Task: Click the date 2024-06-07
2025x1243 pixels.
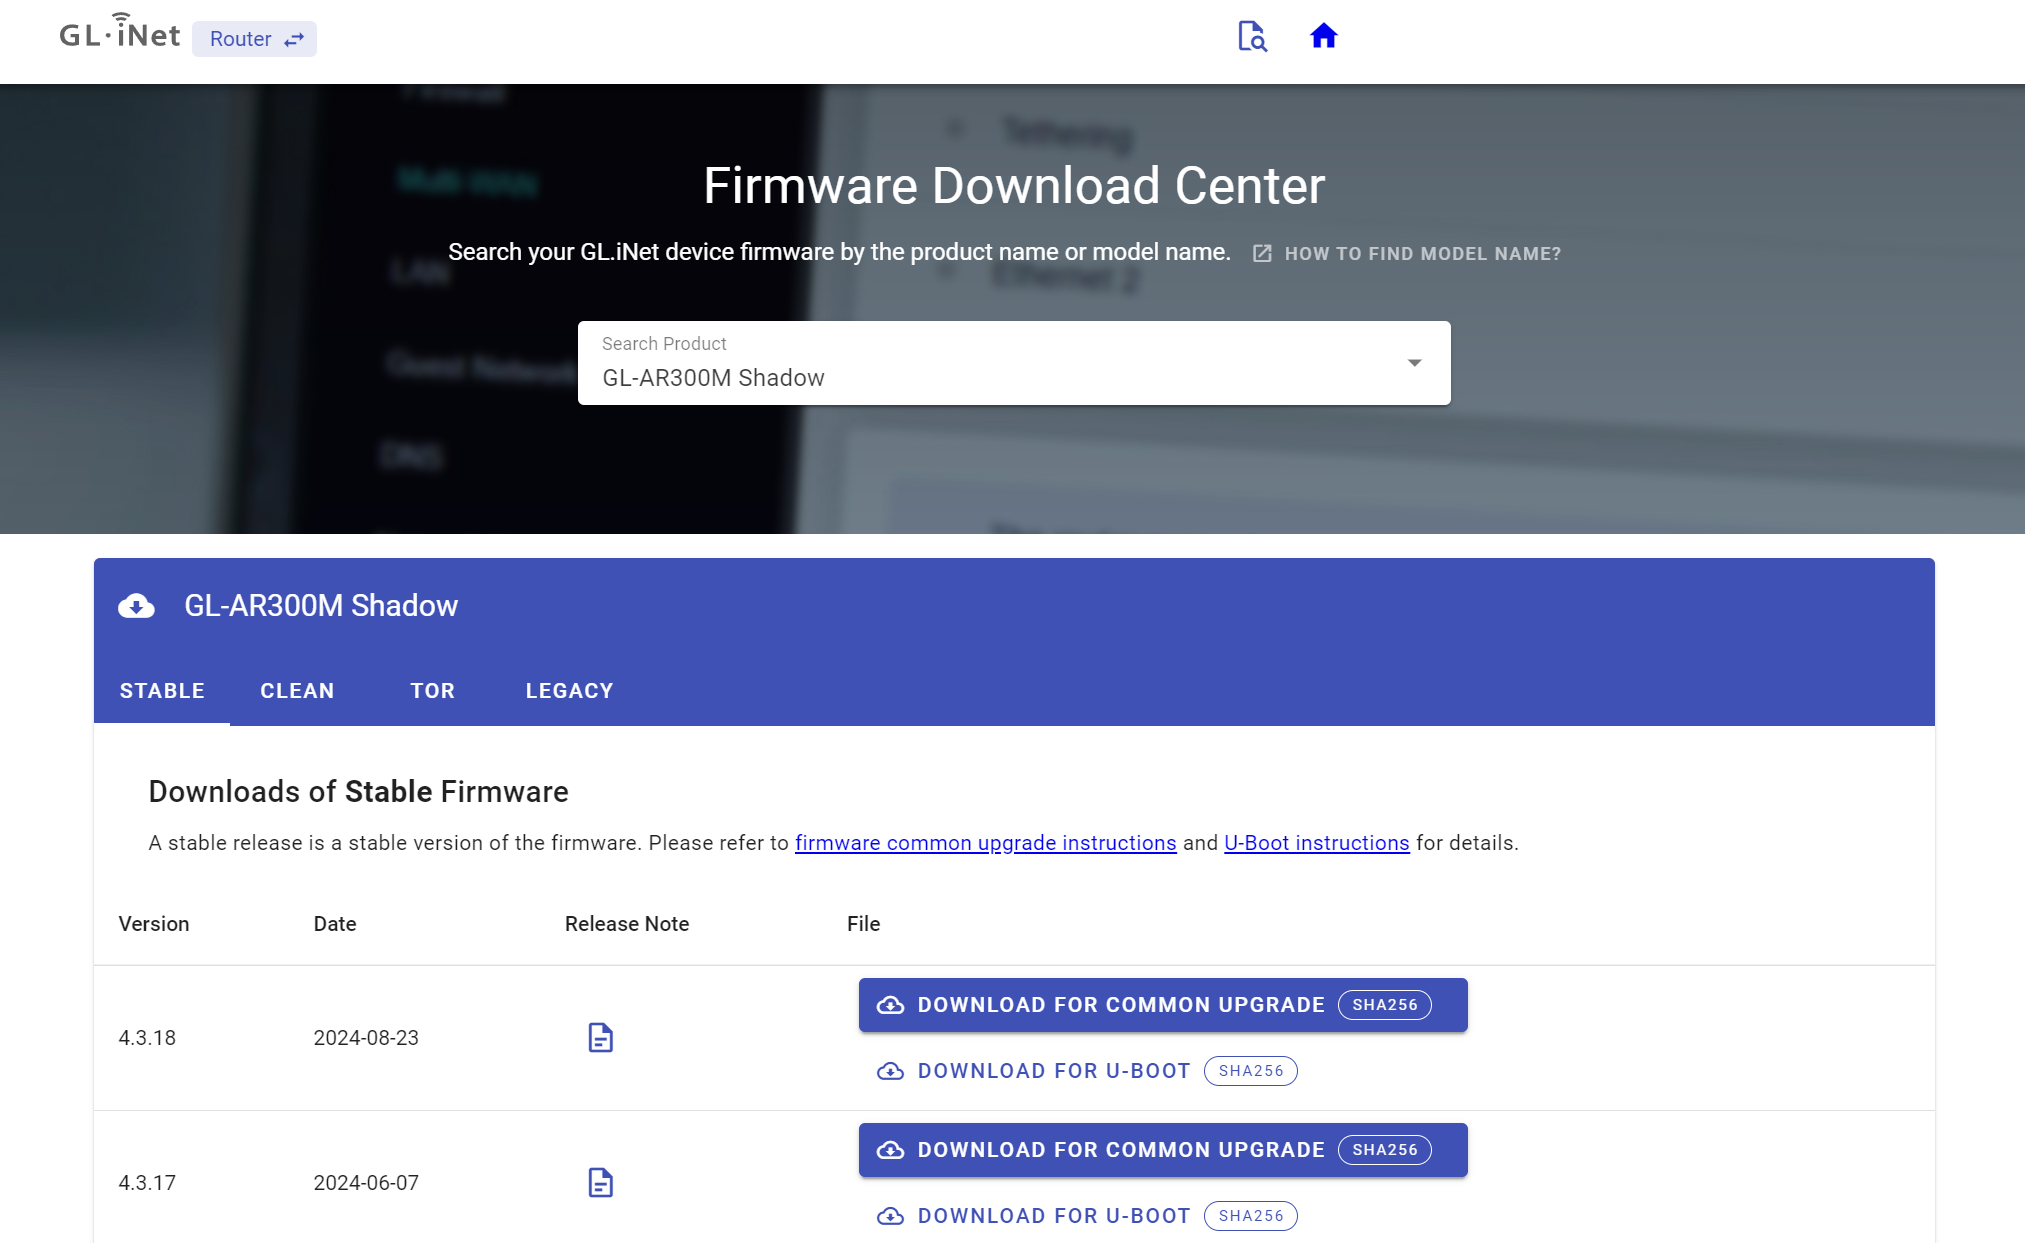Action: [366, 1183]
